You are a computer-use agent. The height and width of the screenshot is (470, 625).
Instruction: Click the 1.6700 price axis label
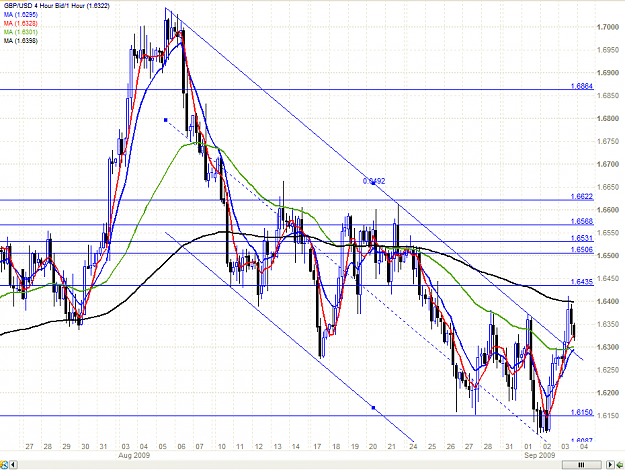coord(608,164)
